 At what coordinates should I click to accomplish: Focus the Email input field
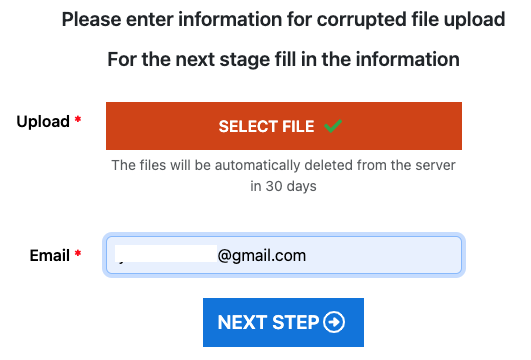284,255
